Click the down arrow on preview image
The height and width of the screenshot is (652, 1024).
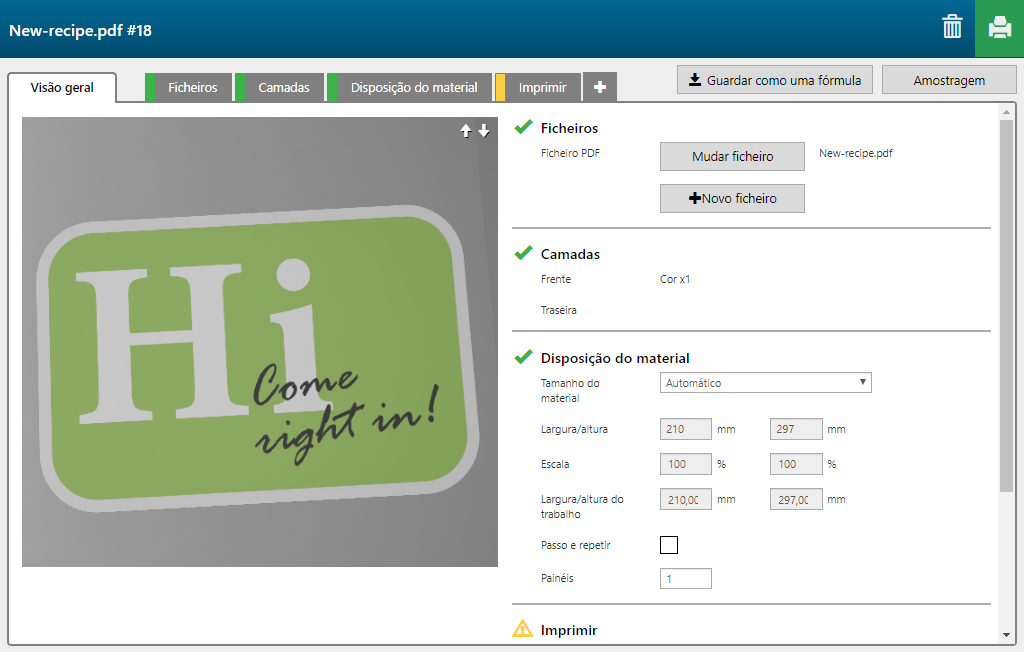pyautogui.click(x=484, y=131)
